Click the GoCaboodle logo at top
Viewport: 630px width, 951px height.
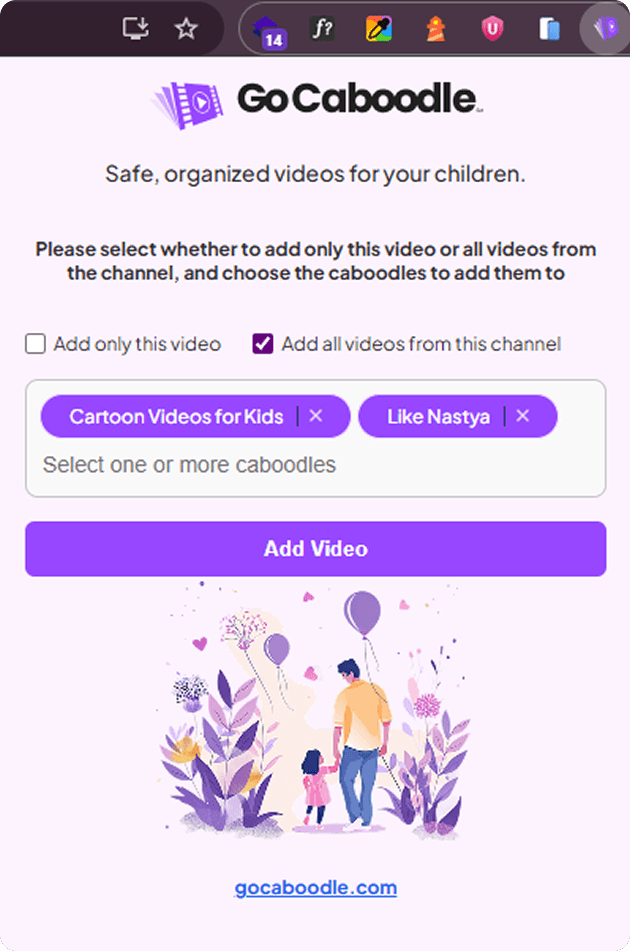point(316,100)
